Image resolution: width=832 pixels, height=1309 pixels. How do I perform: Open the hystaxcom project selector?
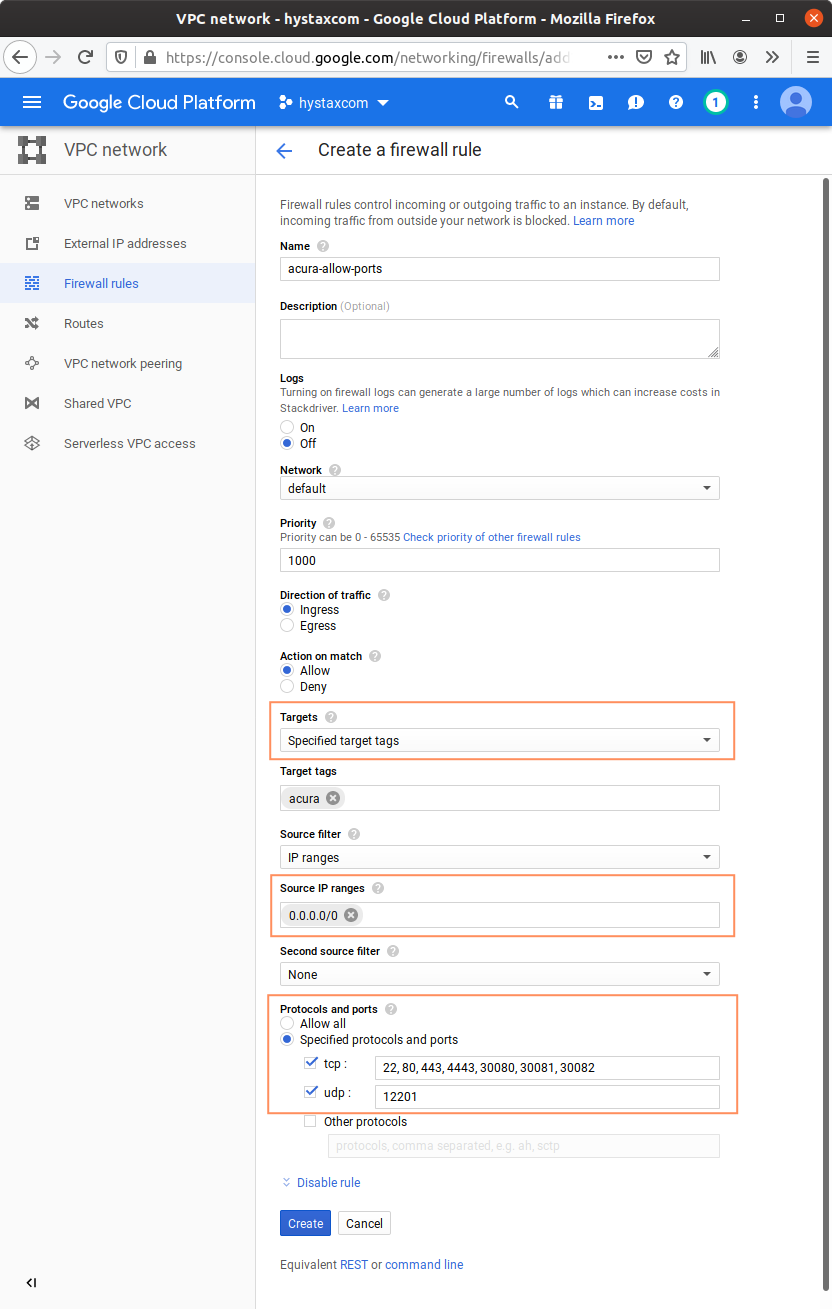(x=334, y=102)
